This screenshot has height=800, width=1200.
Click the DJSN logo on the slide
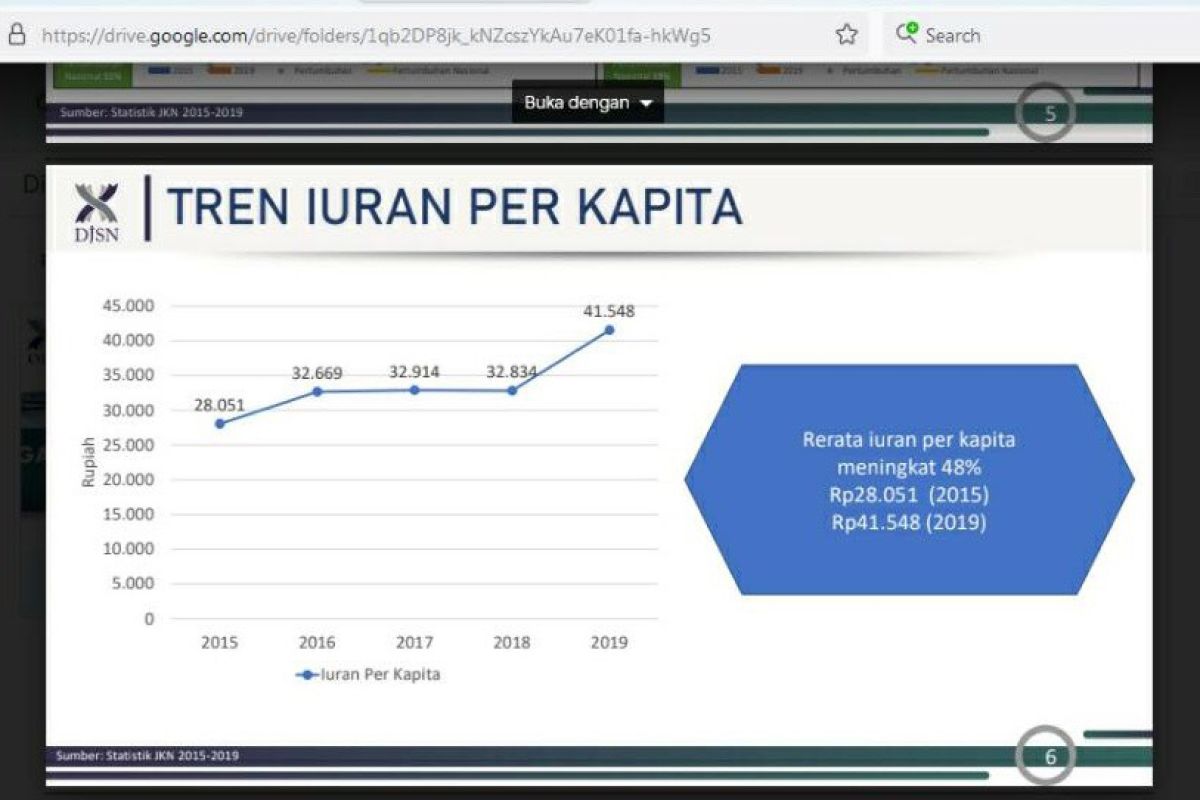point(94,207)
